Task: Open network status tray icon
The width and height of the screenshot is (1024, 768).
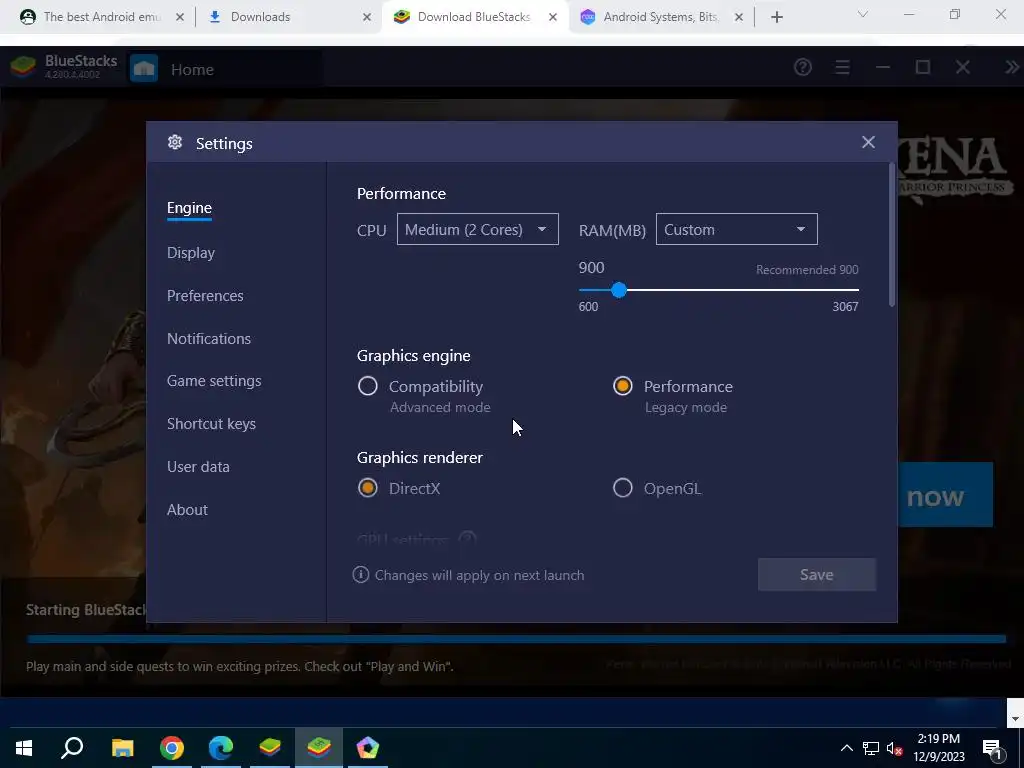Action: coord(871,748)
